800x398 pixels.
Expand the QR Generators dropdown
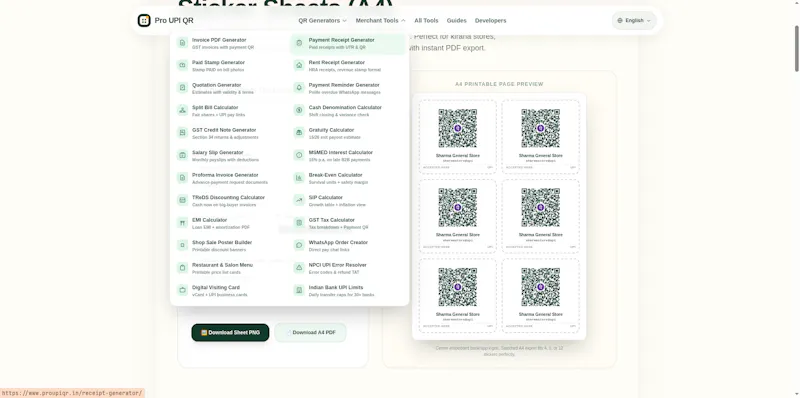pyautogui.click(x=322, y=20)
